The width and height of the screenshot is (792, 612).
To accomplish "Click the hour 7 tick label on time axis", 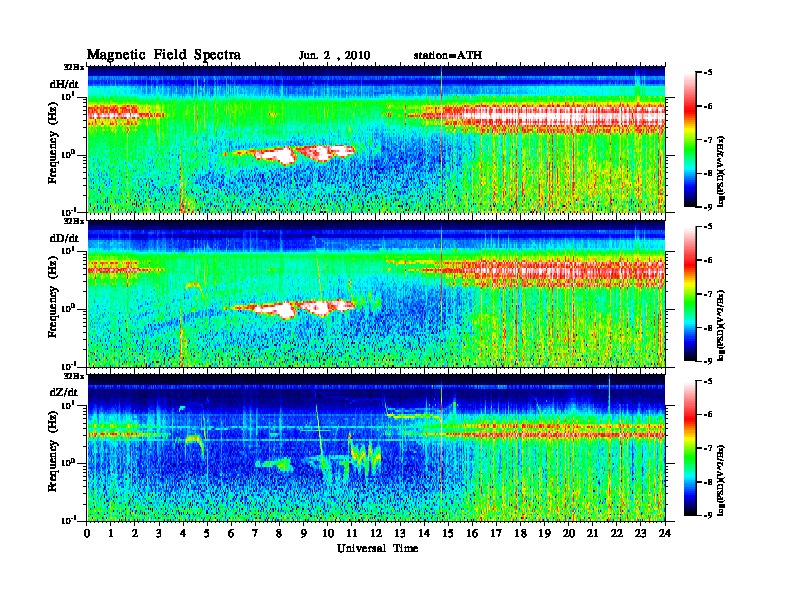I will [256, 534].
